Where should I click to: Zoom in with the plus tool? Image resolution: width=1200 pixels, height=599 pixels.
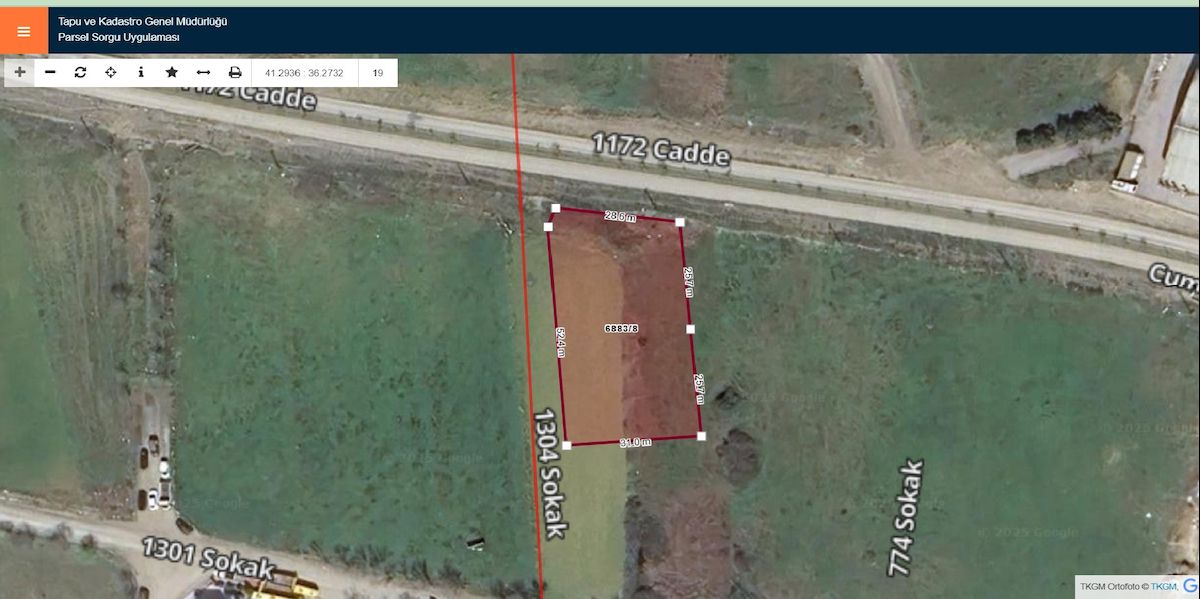point(20,72)
